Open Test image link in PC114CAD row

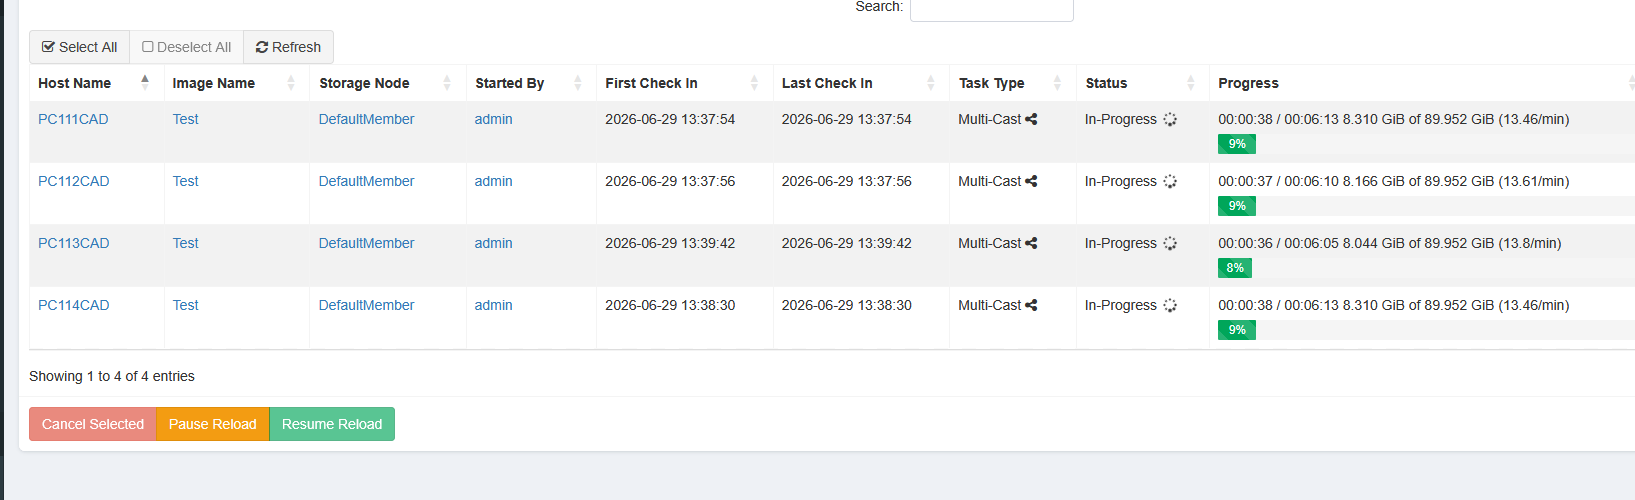tap(185, 305)
